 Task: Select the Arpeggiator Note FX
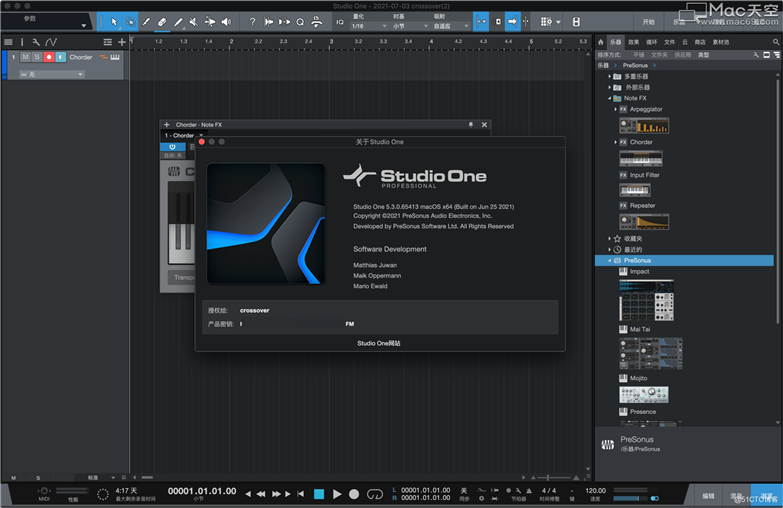click(646, 109)
